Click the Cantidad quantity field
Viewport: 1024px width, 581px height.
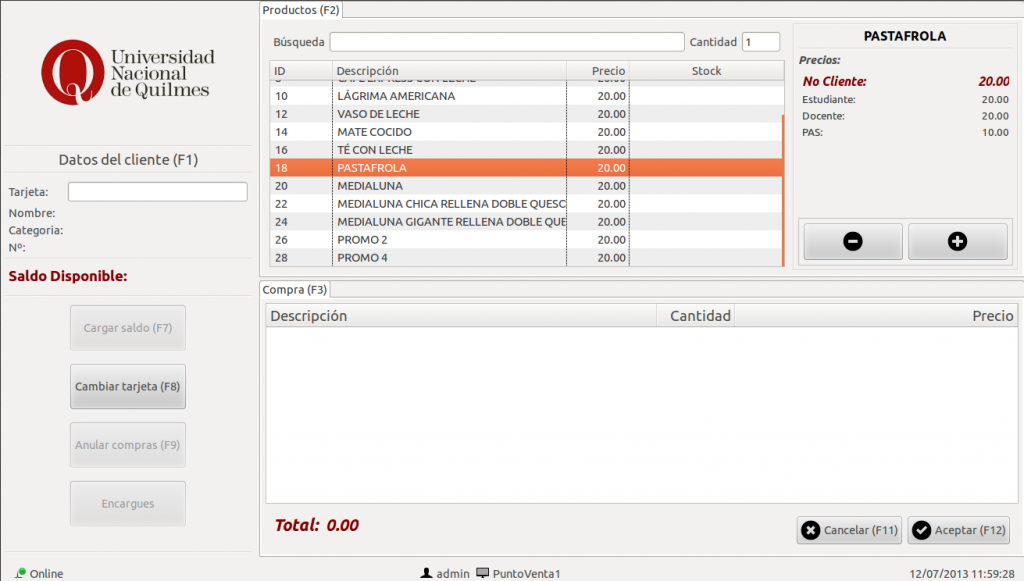pyautogui.click(x=760, y=42)
